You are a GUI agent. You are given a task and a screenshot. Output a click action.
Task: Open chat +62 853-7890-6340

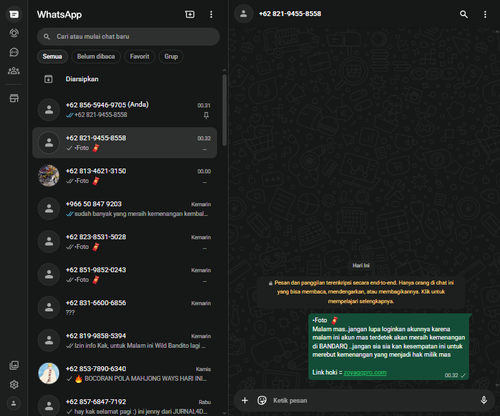pyautogui.click(x=125, y=374)
